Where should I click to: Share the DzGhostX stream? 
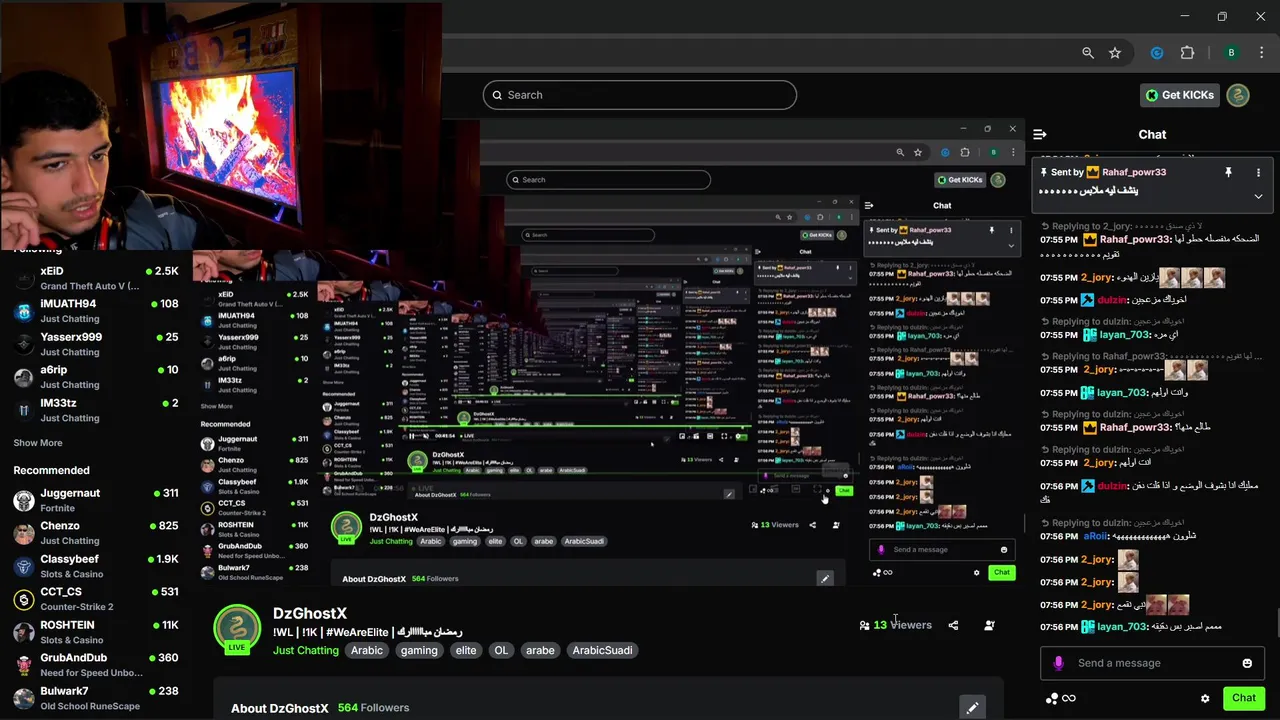point(953,625)
